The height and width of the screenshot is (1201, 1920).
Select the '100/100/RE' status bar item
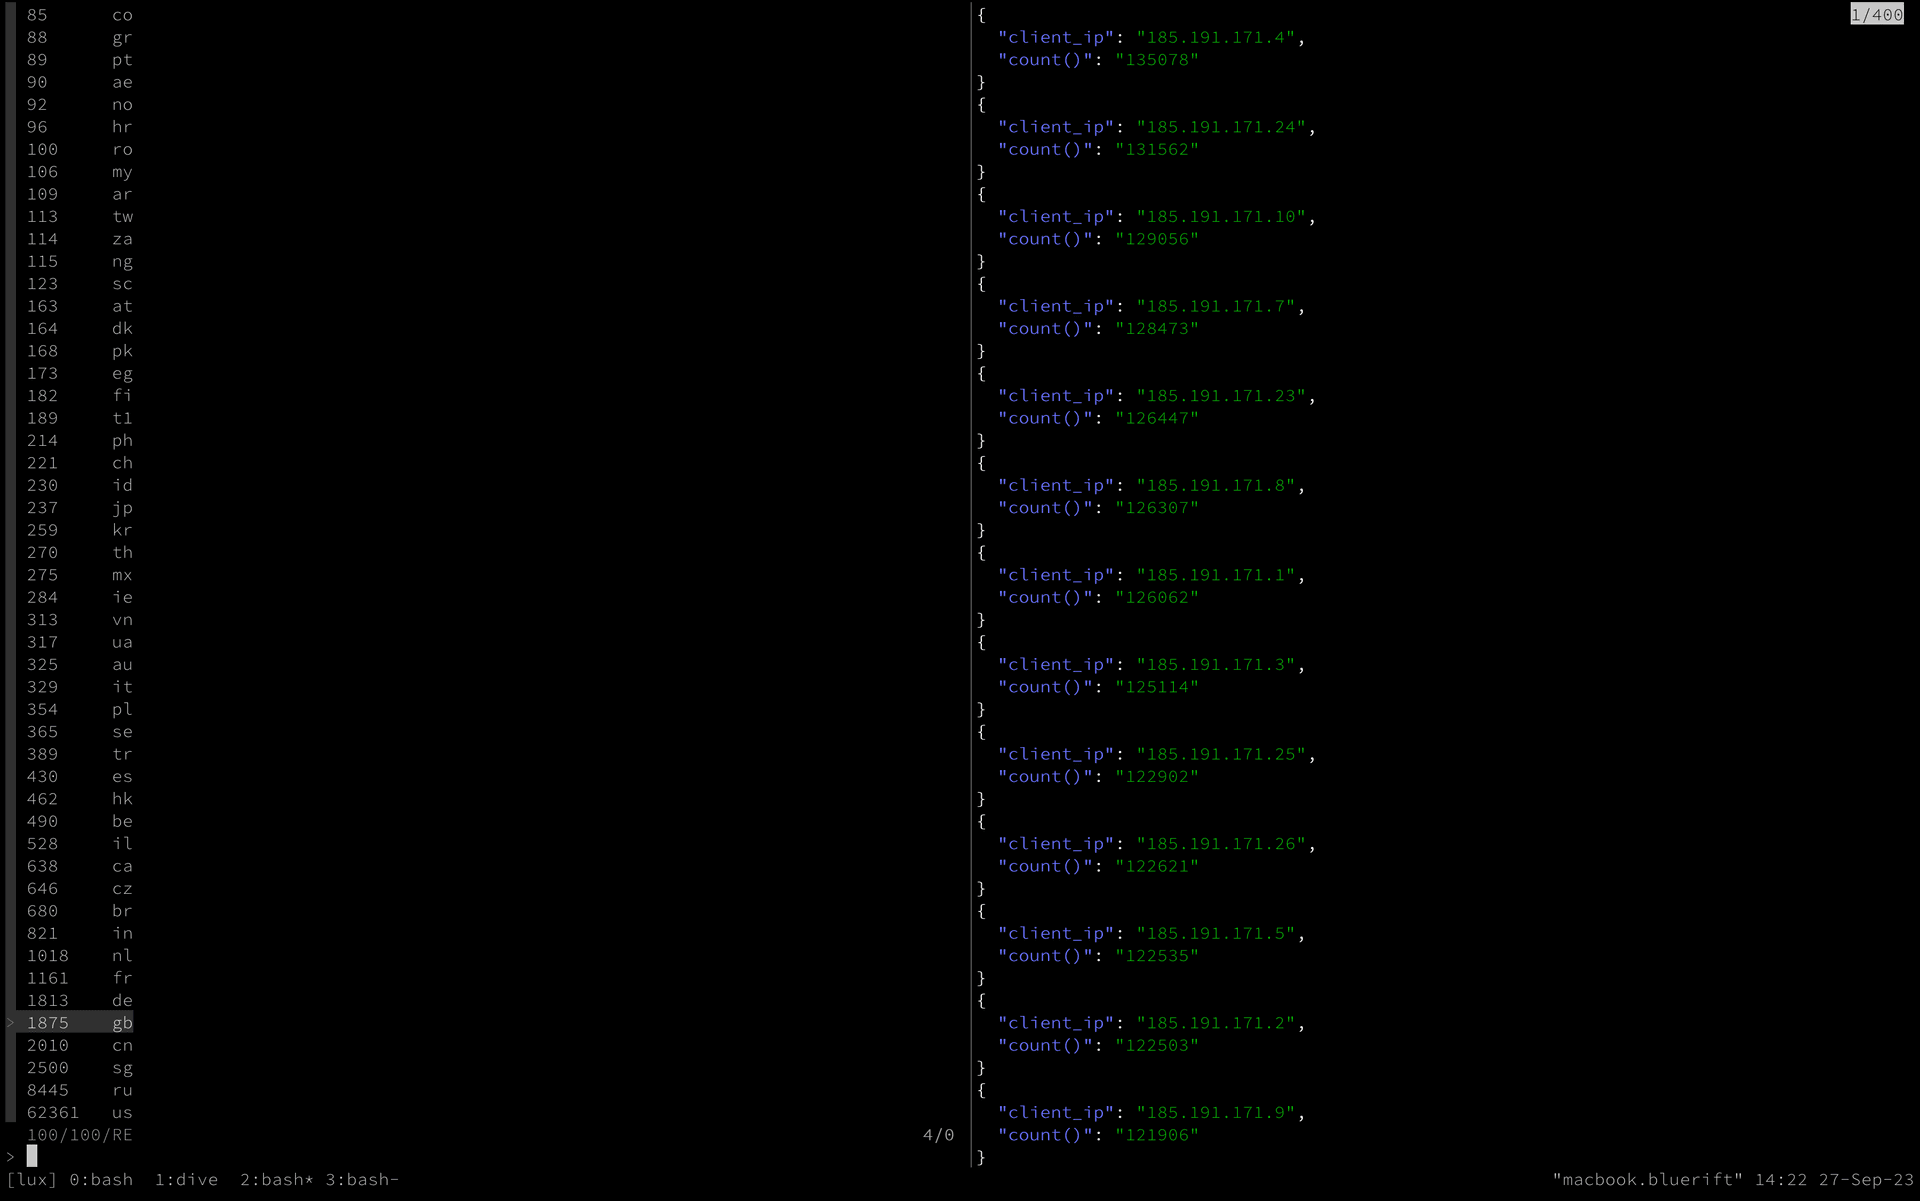click(80, 1135)
